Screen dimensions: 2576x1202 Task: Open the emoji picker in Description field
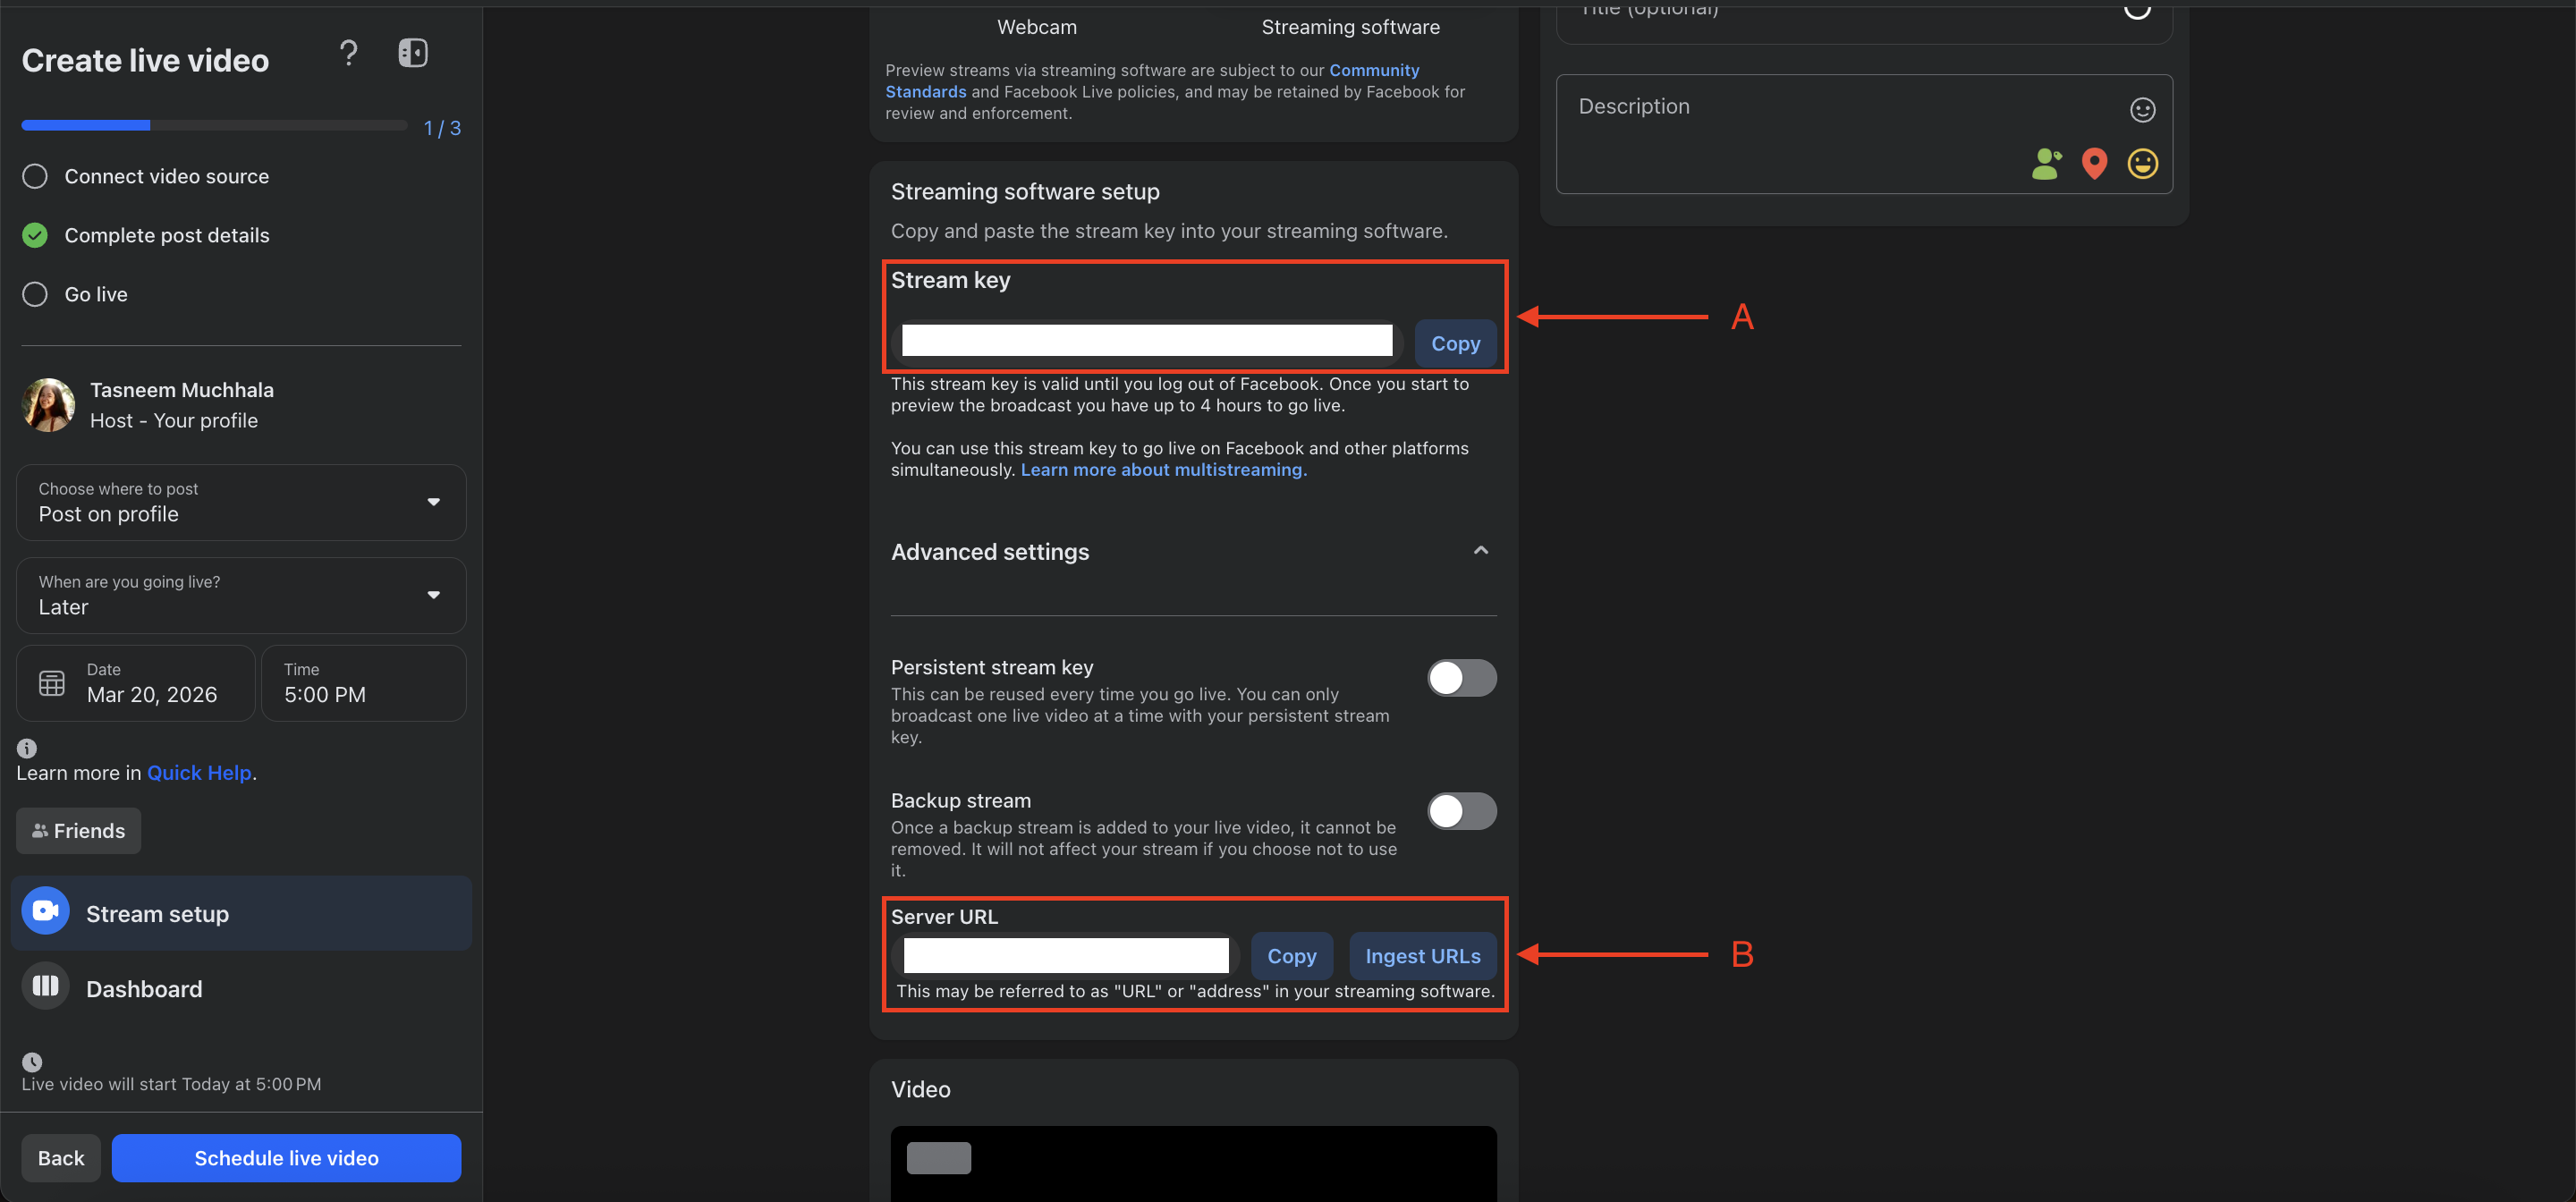pos(2142,109)
